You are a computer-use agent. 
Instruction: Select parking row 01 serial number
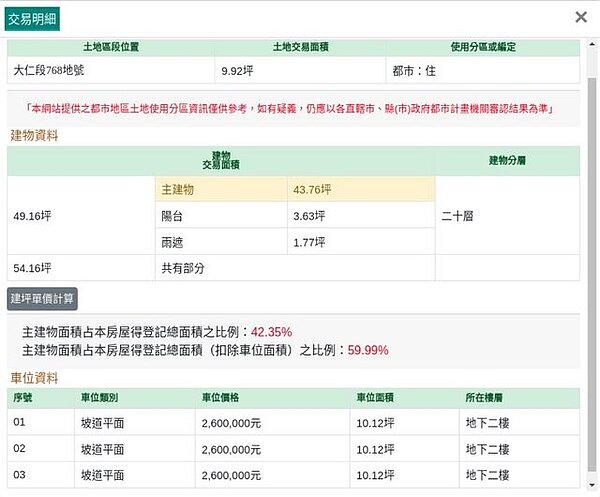pos(41,422)
